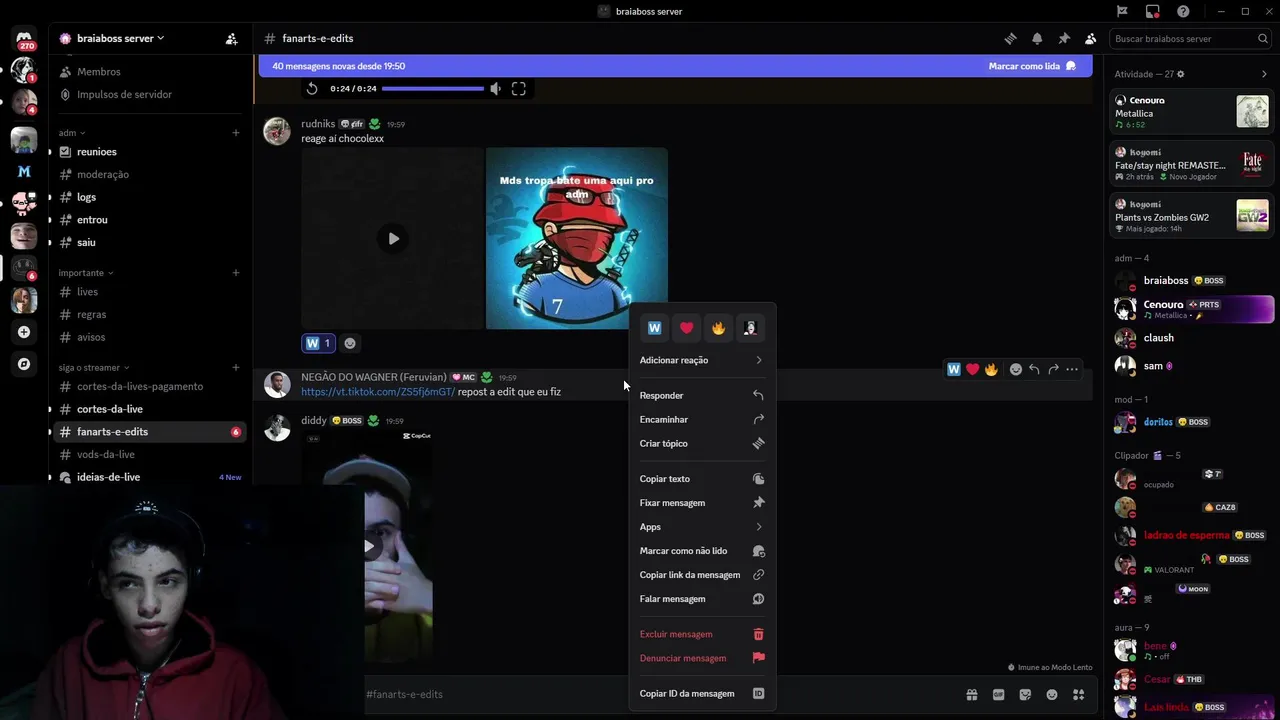Choose Copiar texto in context menu
This screenshot has height=720, width=1280.
(x=702, y=479)
